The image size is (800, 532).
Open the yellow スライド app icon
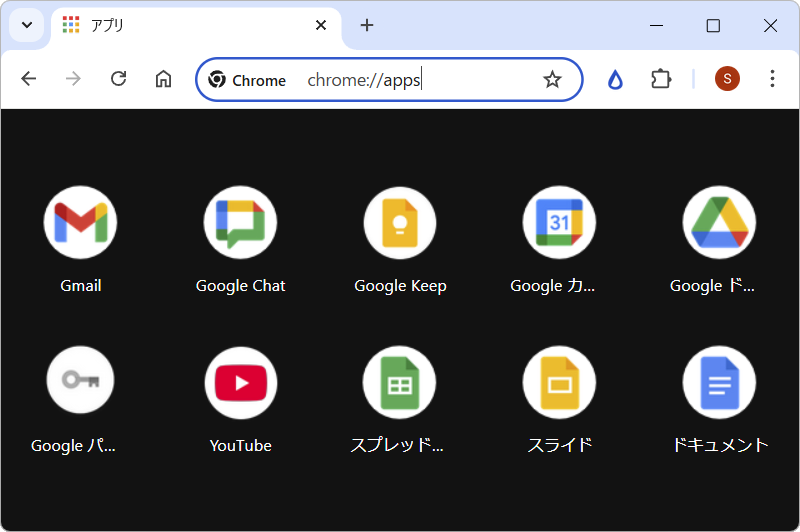coord(559,382)
